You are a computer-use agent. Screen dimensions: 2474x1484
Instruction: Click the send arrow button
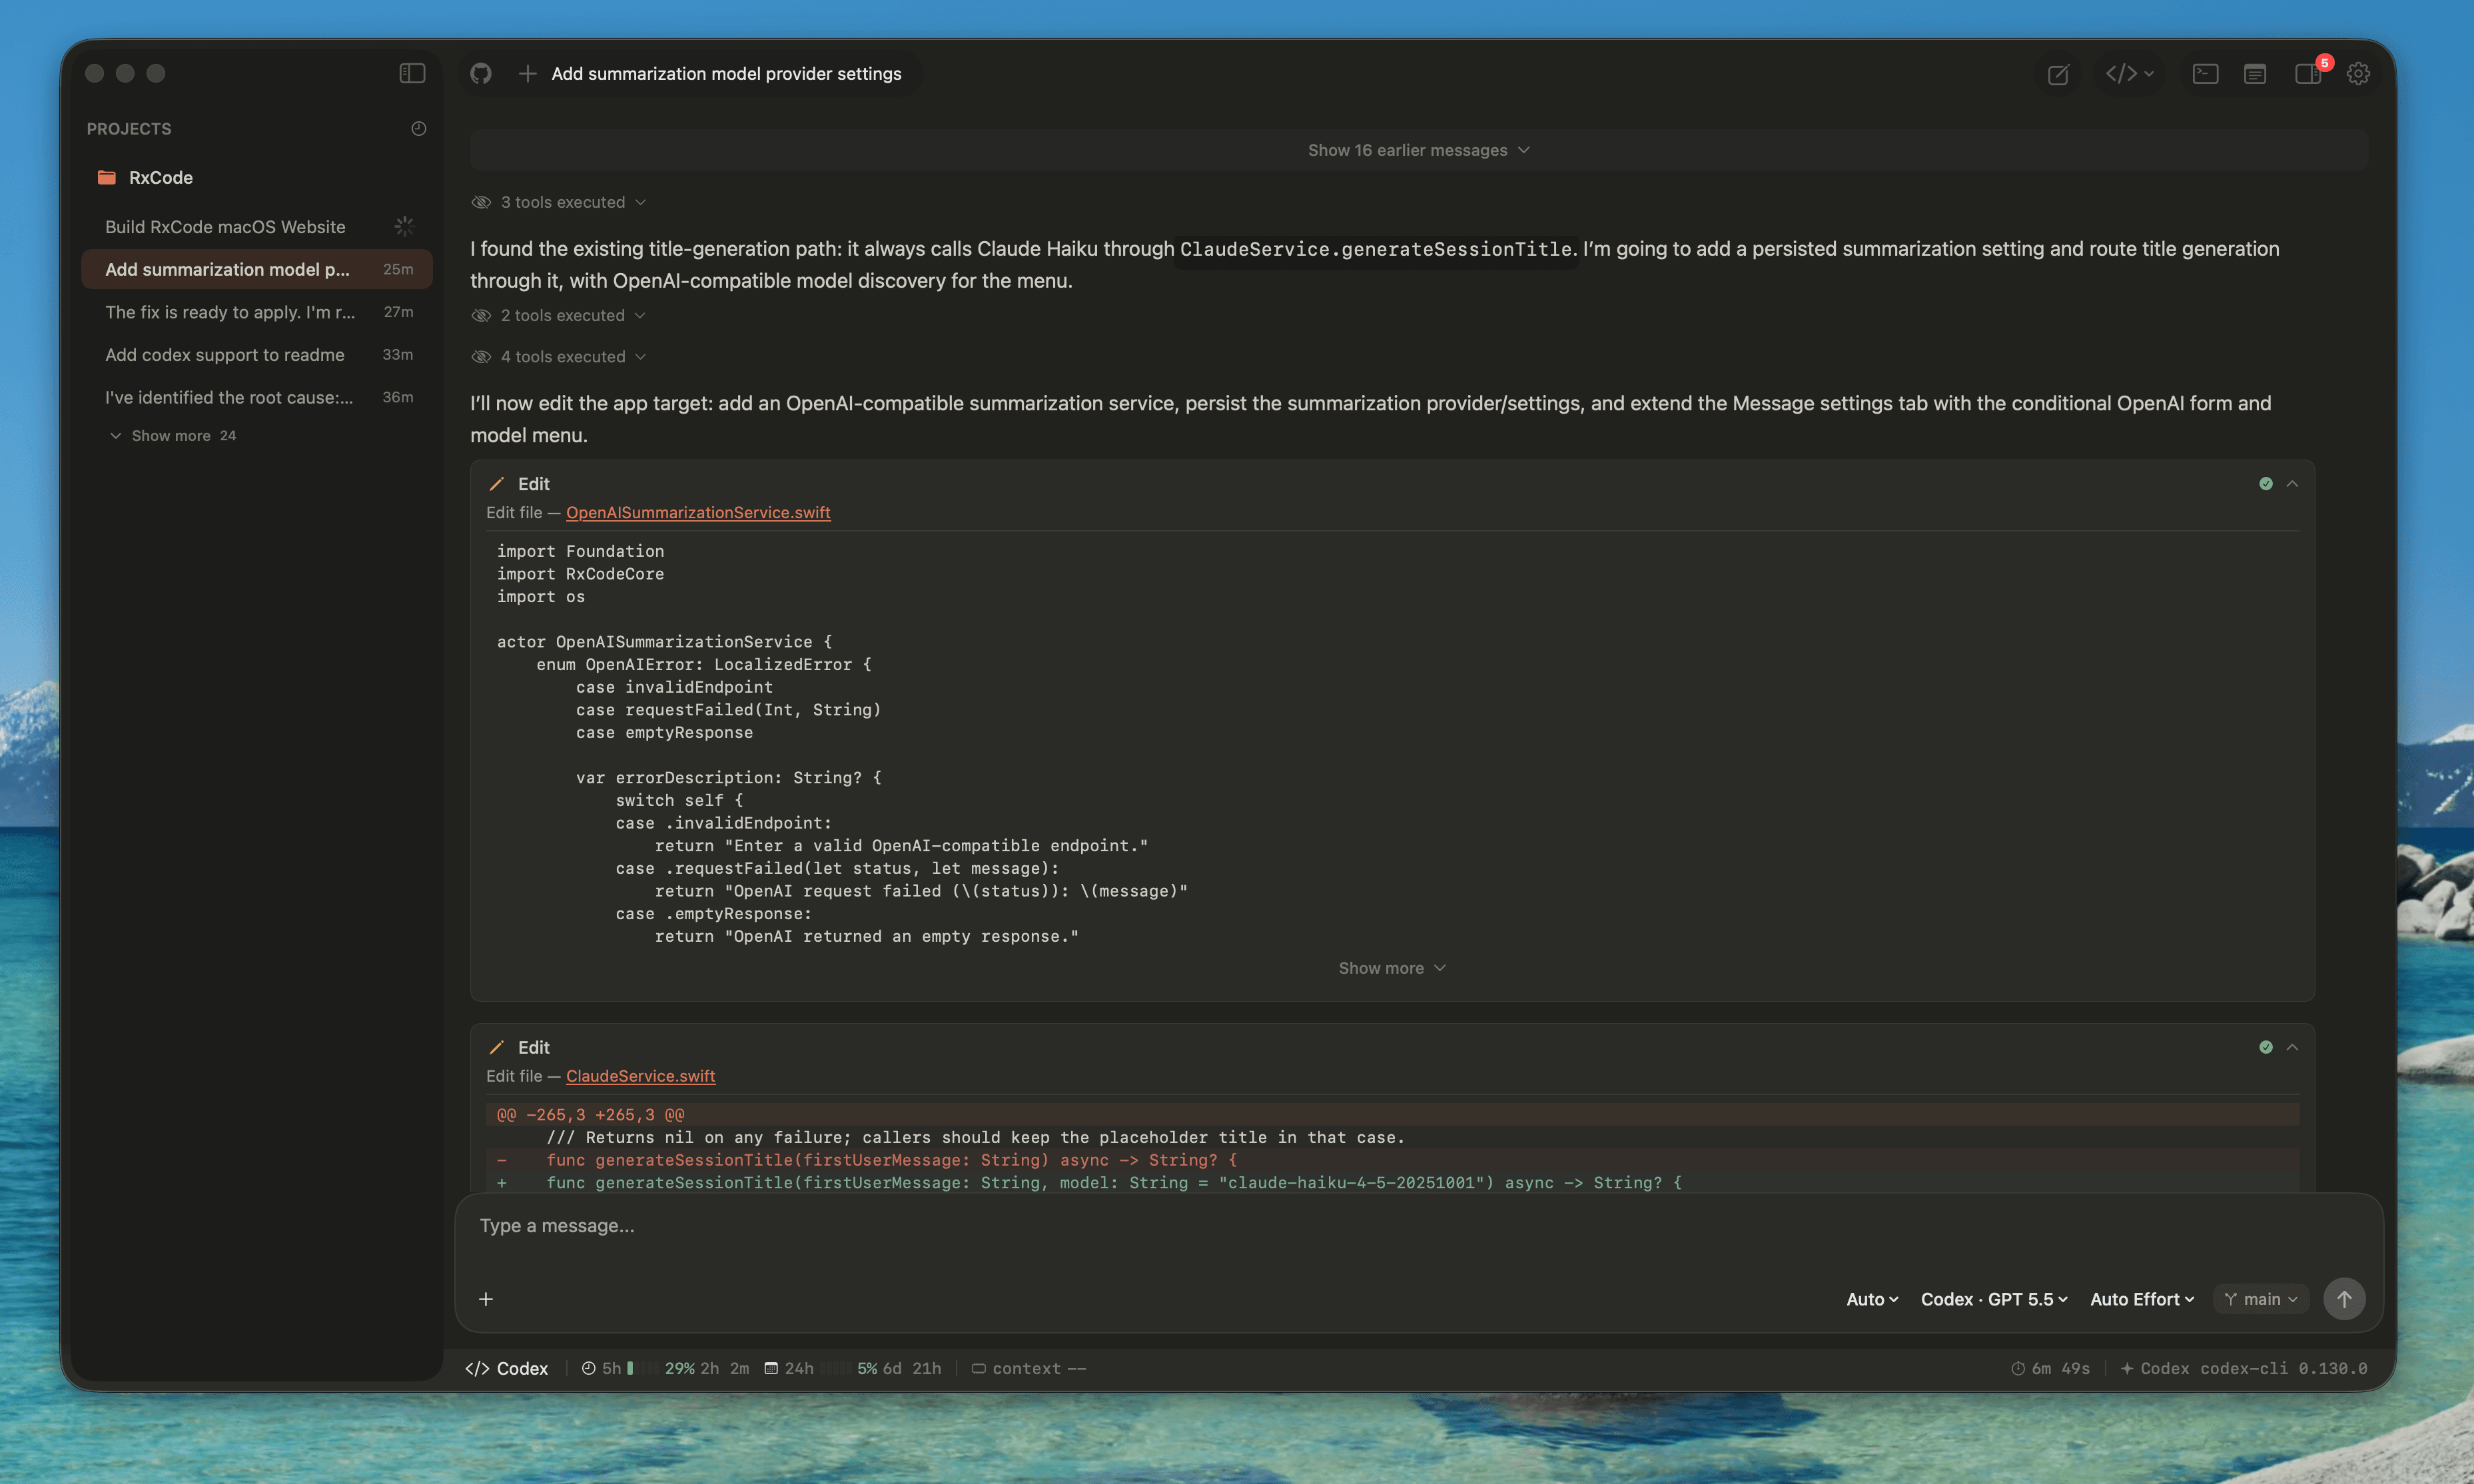point(2344,1299)
